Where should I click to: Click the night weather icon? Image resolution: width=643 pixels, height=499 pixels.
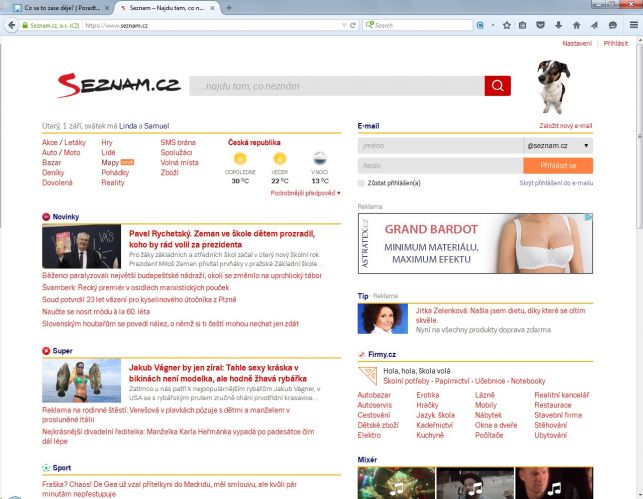click(320, 159)
